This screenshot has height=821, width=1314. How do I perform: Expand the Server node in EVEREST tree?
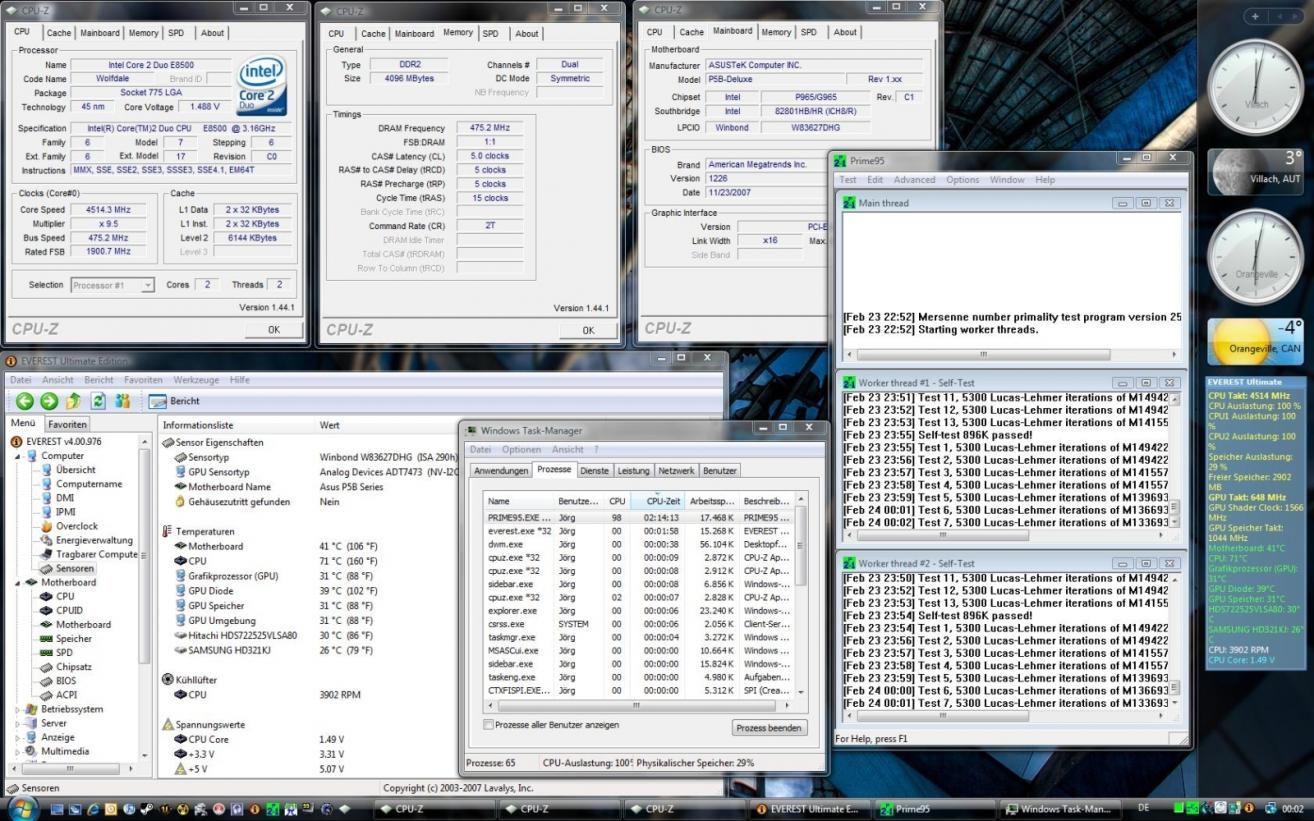19,723
